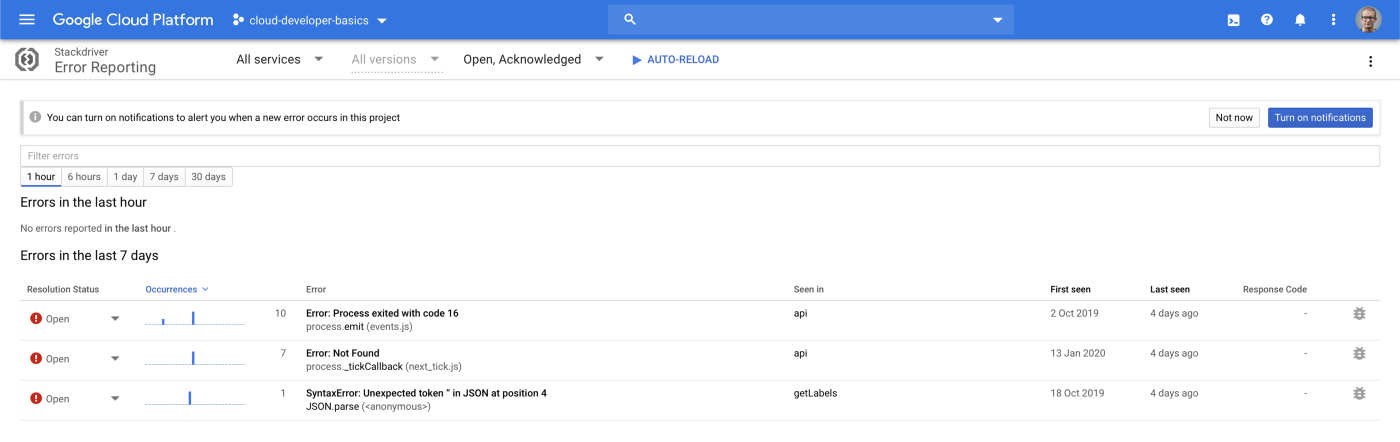The width and height of the screenshot is (1400, 442).
Task: Click the red Open status icon for Not Found error
Action: tap(36, 358)
